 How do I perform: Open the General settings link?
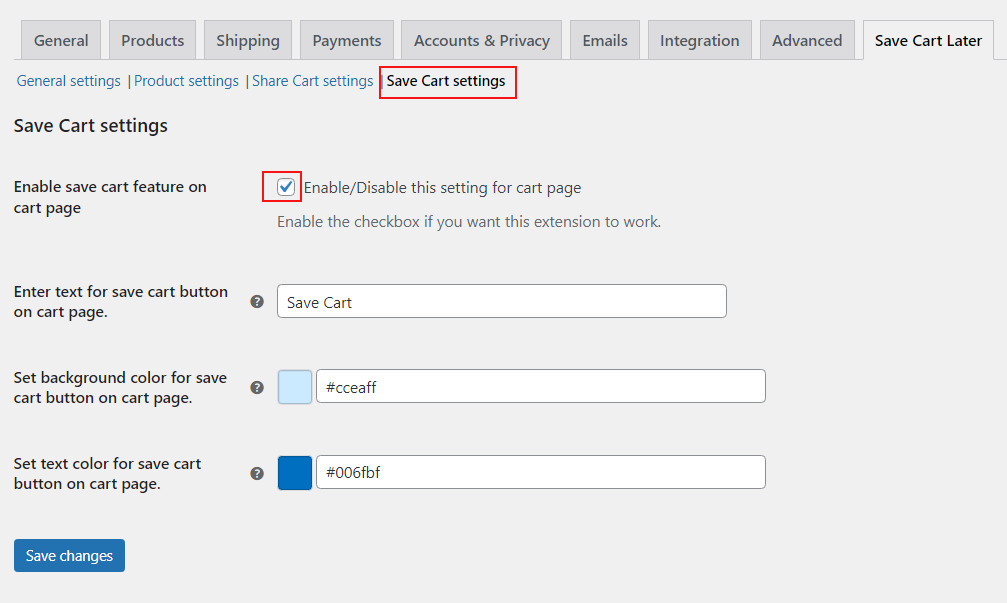(68, 81)
